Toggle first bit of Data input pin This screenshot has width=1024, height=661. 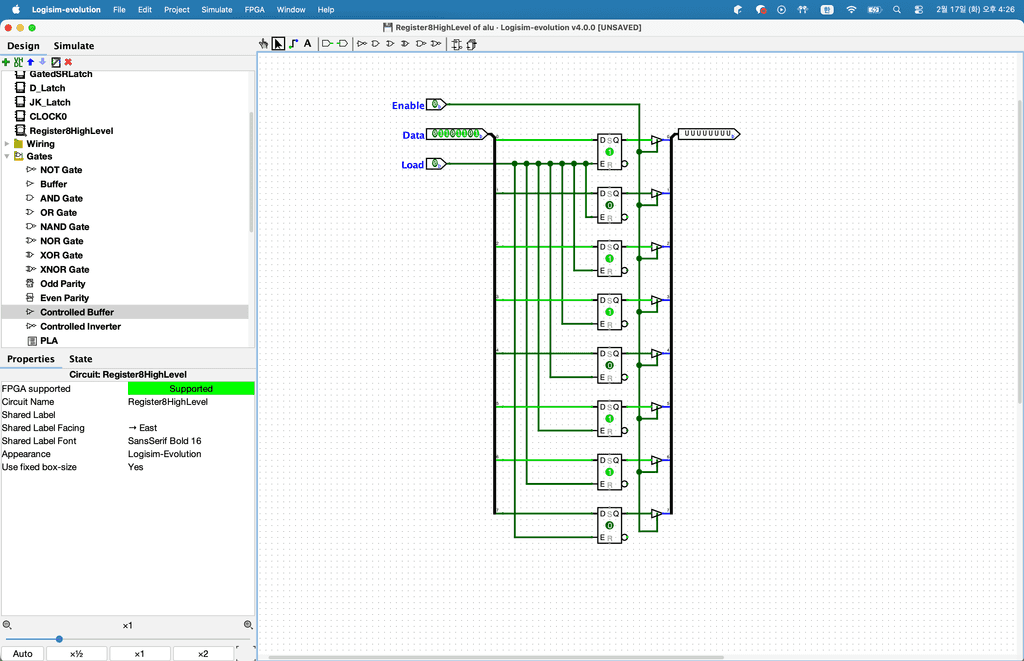click(x=436, y=134)
